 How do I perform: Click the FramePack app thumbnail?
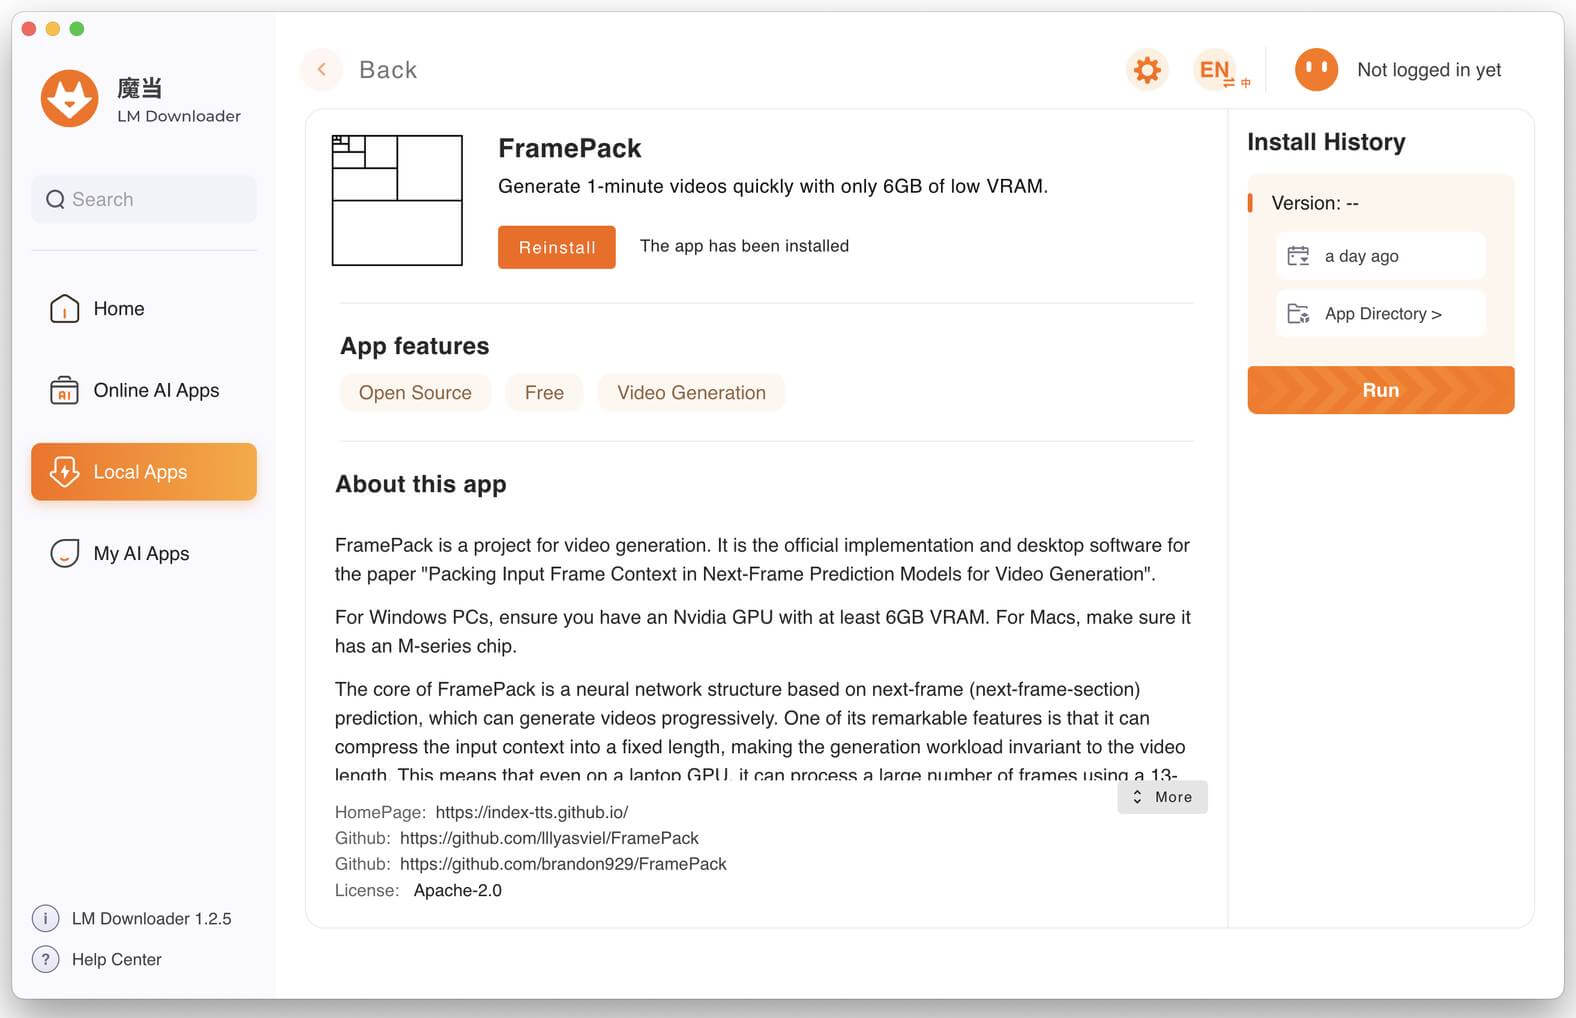397,200
